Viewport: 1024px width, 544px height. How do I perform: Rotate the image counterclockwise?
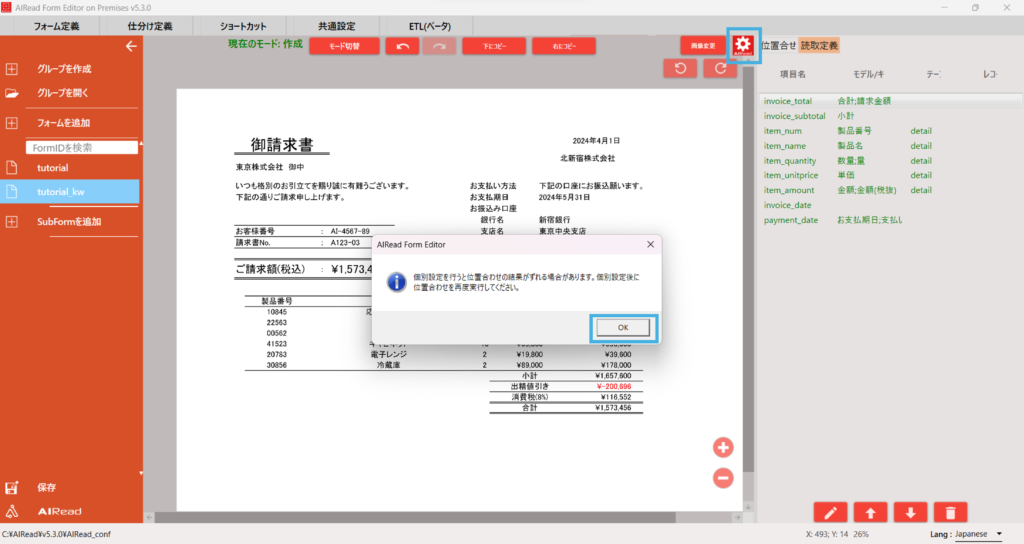681,68
